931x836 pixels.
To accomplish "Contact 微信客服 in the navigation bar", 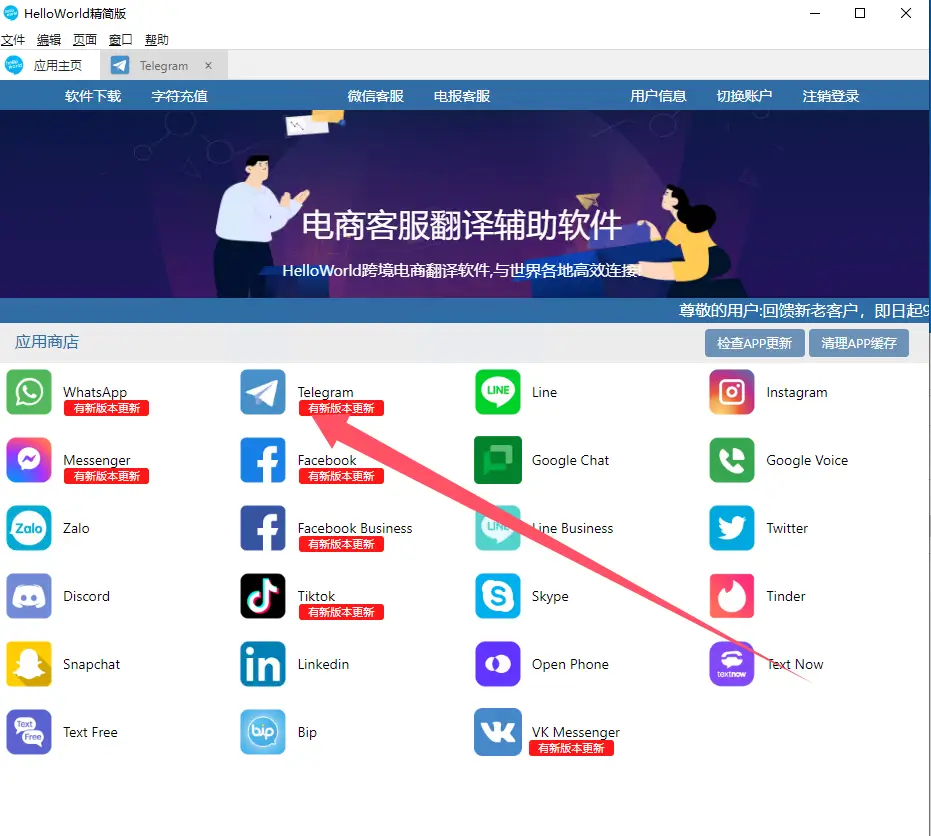I will click(x=375, y=96).
